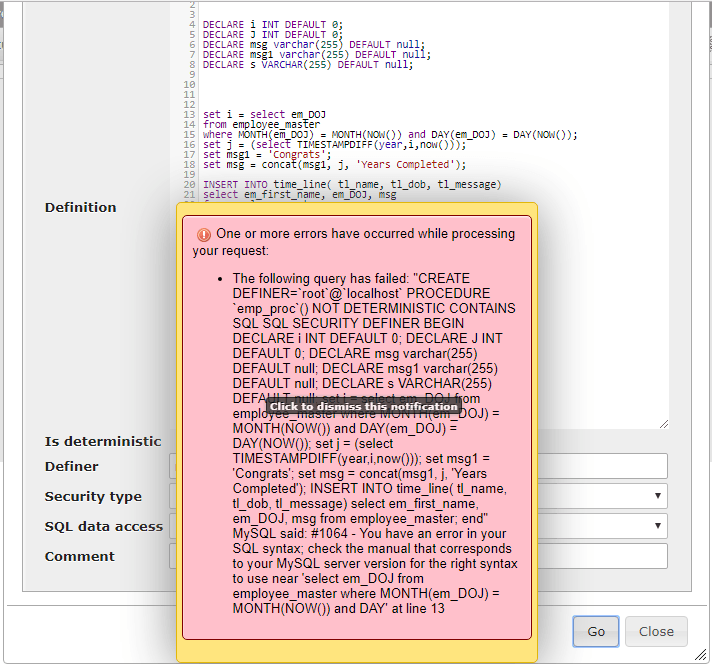Click the 'Security type' label
This screenshot has height=664, width=712.
[93, 496]
